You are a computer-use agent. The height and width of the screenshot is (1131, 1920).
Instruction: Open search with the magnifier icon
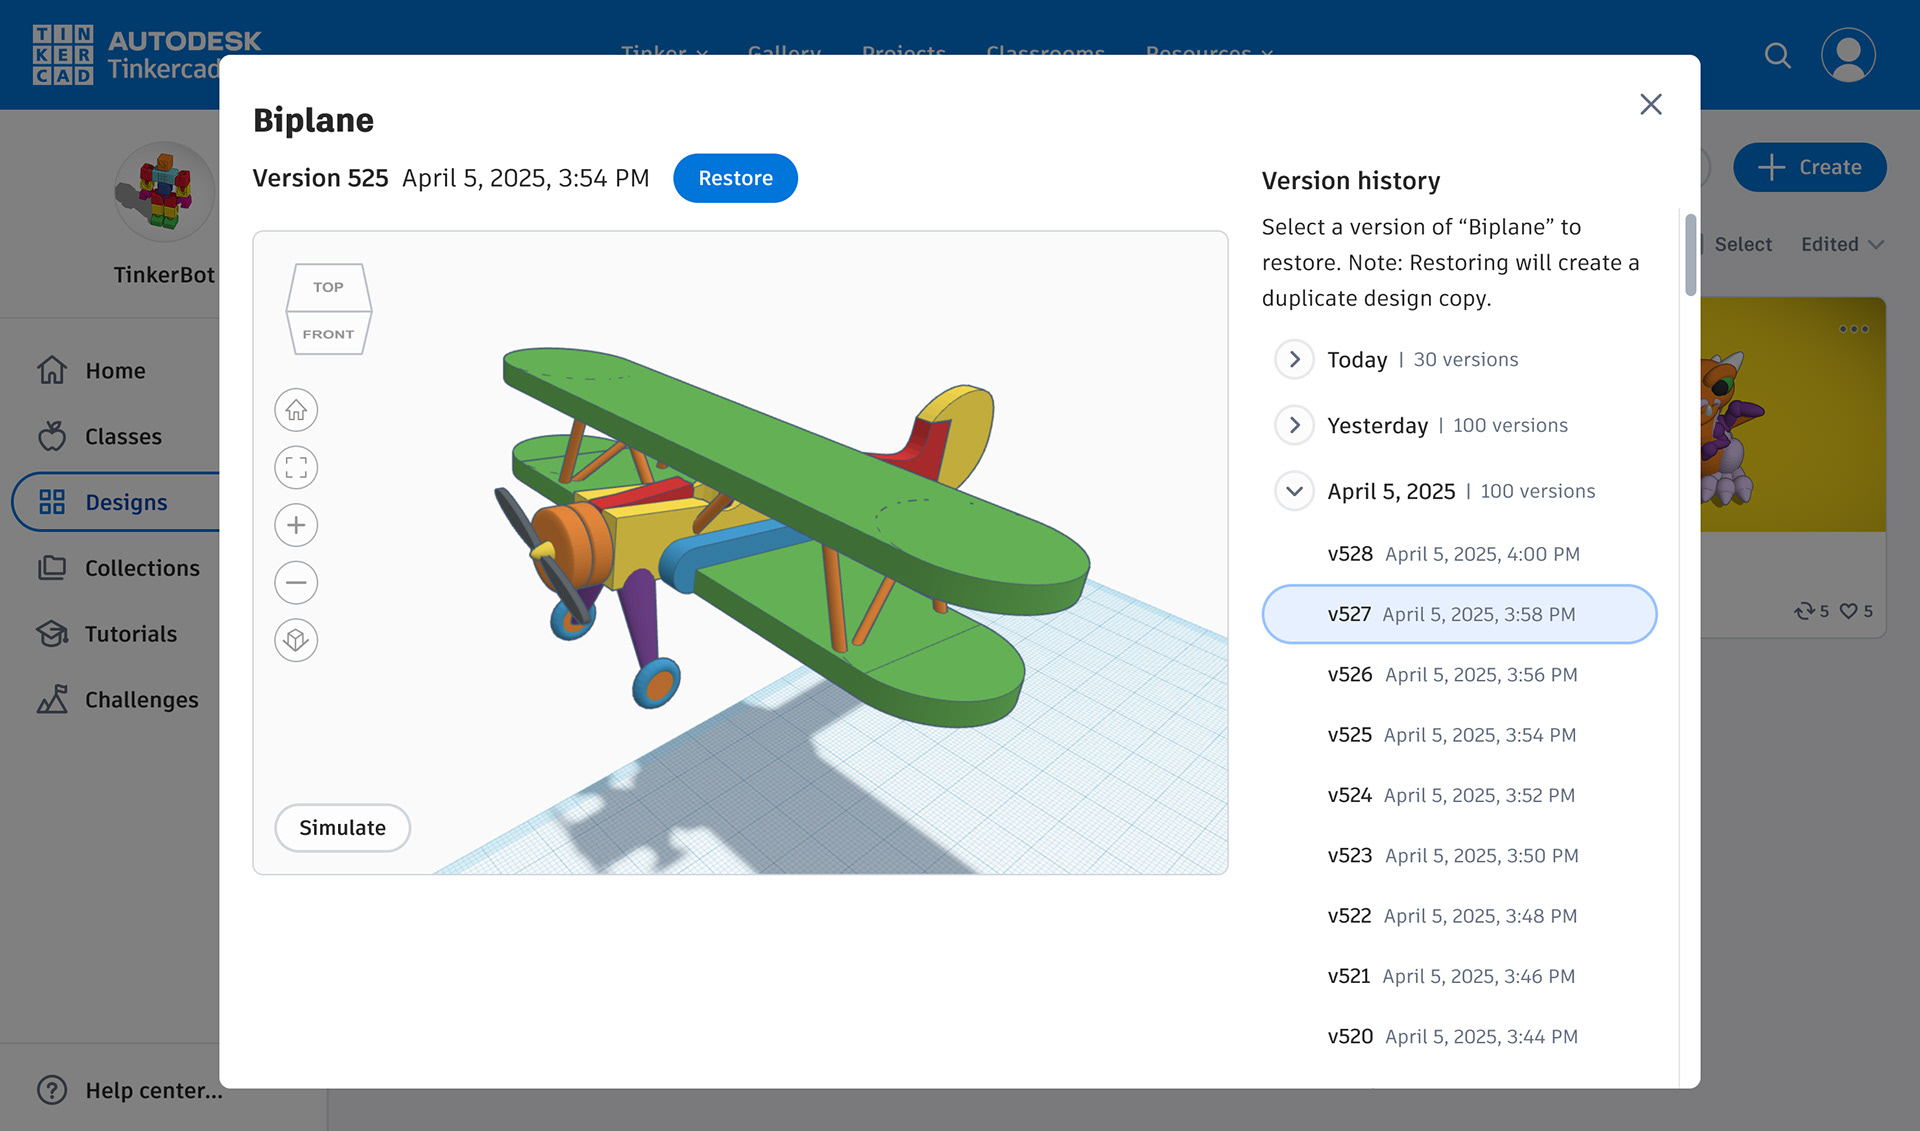point(1777,56)
